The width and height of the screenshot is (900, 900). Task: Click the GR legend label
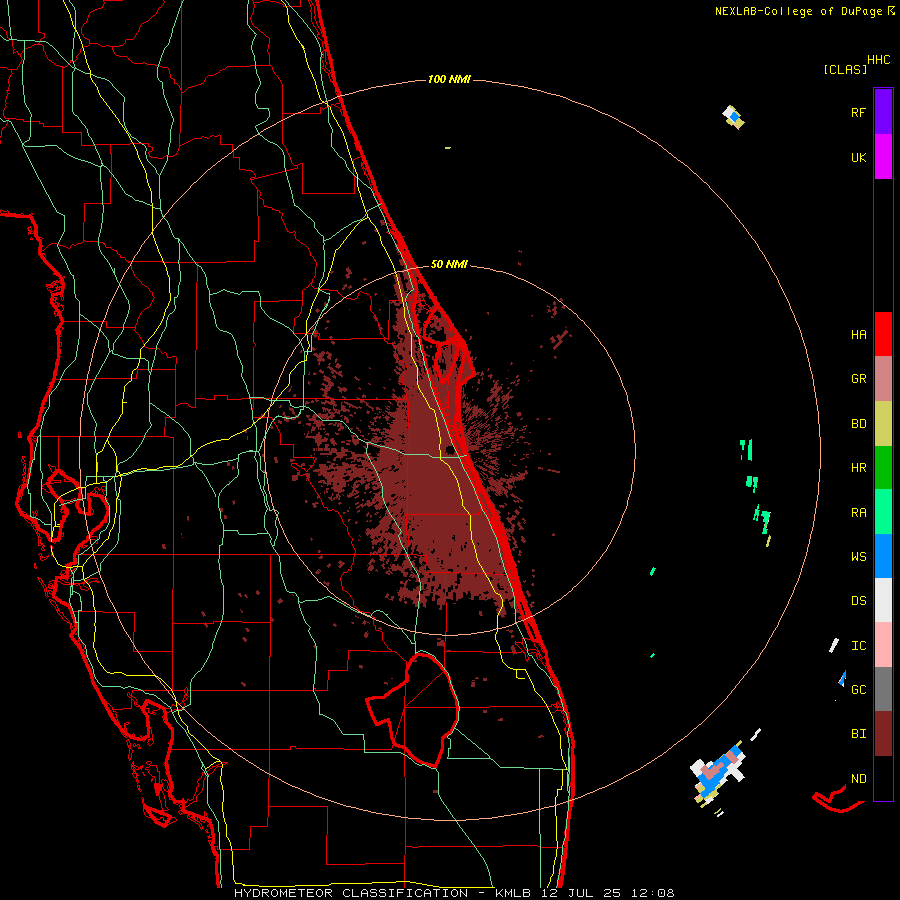858,379
